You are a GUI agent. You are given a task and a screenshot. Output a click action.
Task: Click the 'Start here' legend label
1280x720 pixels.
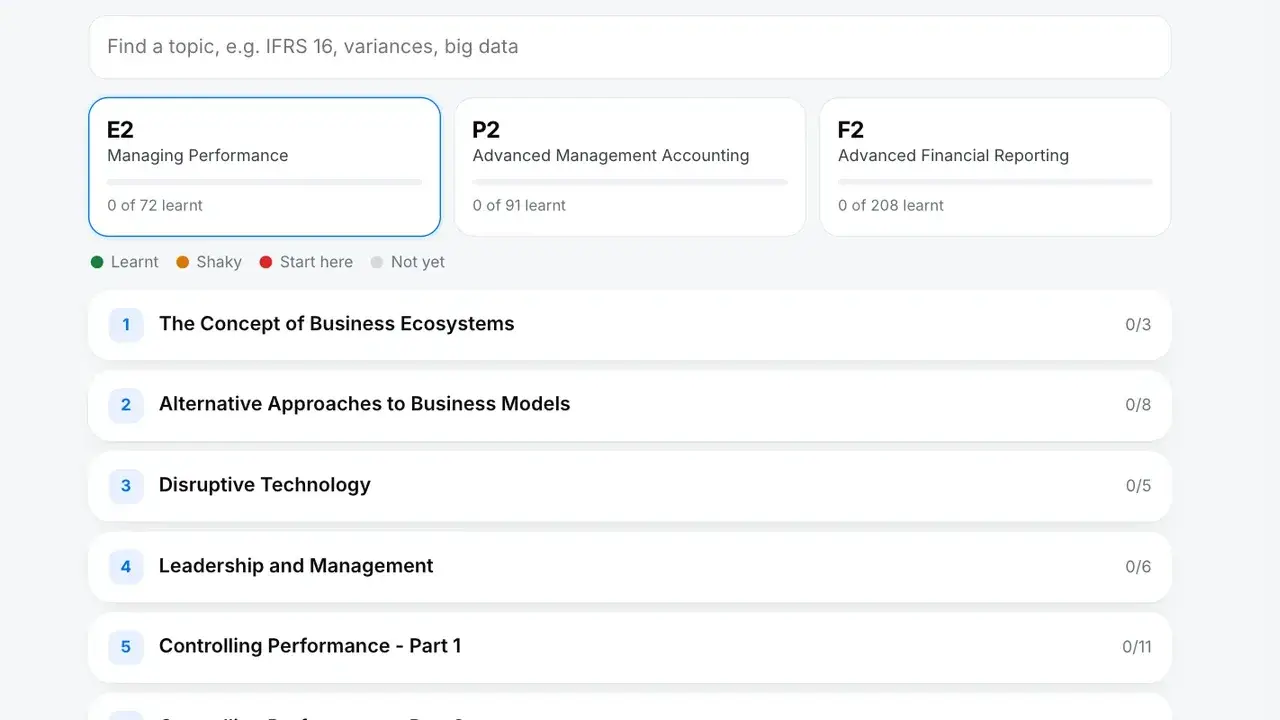click(x=316, y=262)
